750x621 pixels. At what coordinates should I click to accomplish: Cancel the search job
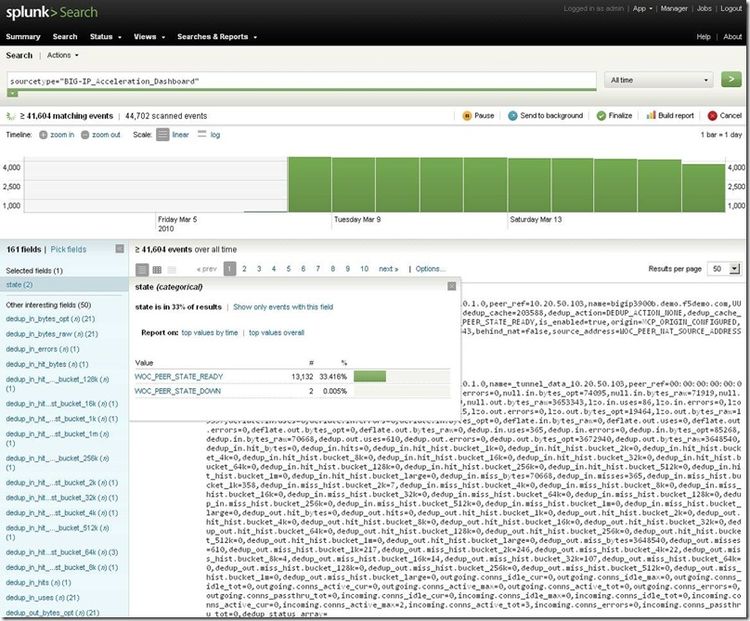point(712,116)
